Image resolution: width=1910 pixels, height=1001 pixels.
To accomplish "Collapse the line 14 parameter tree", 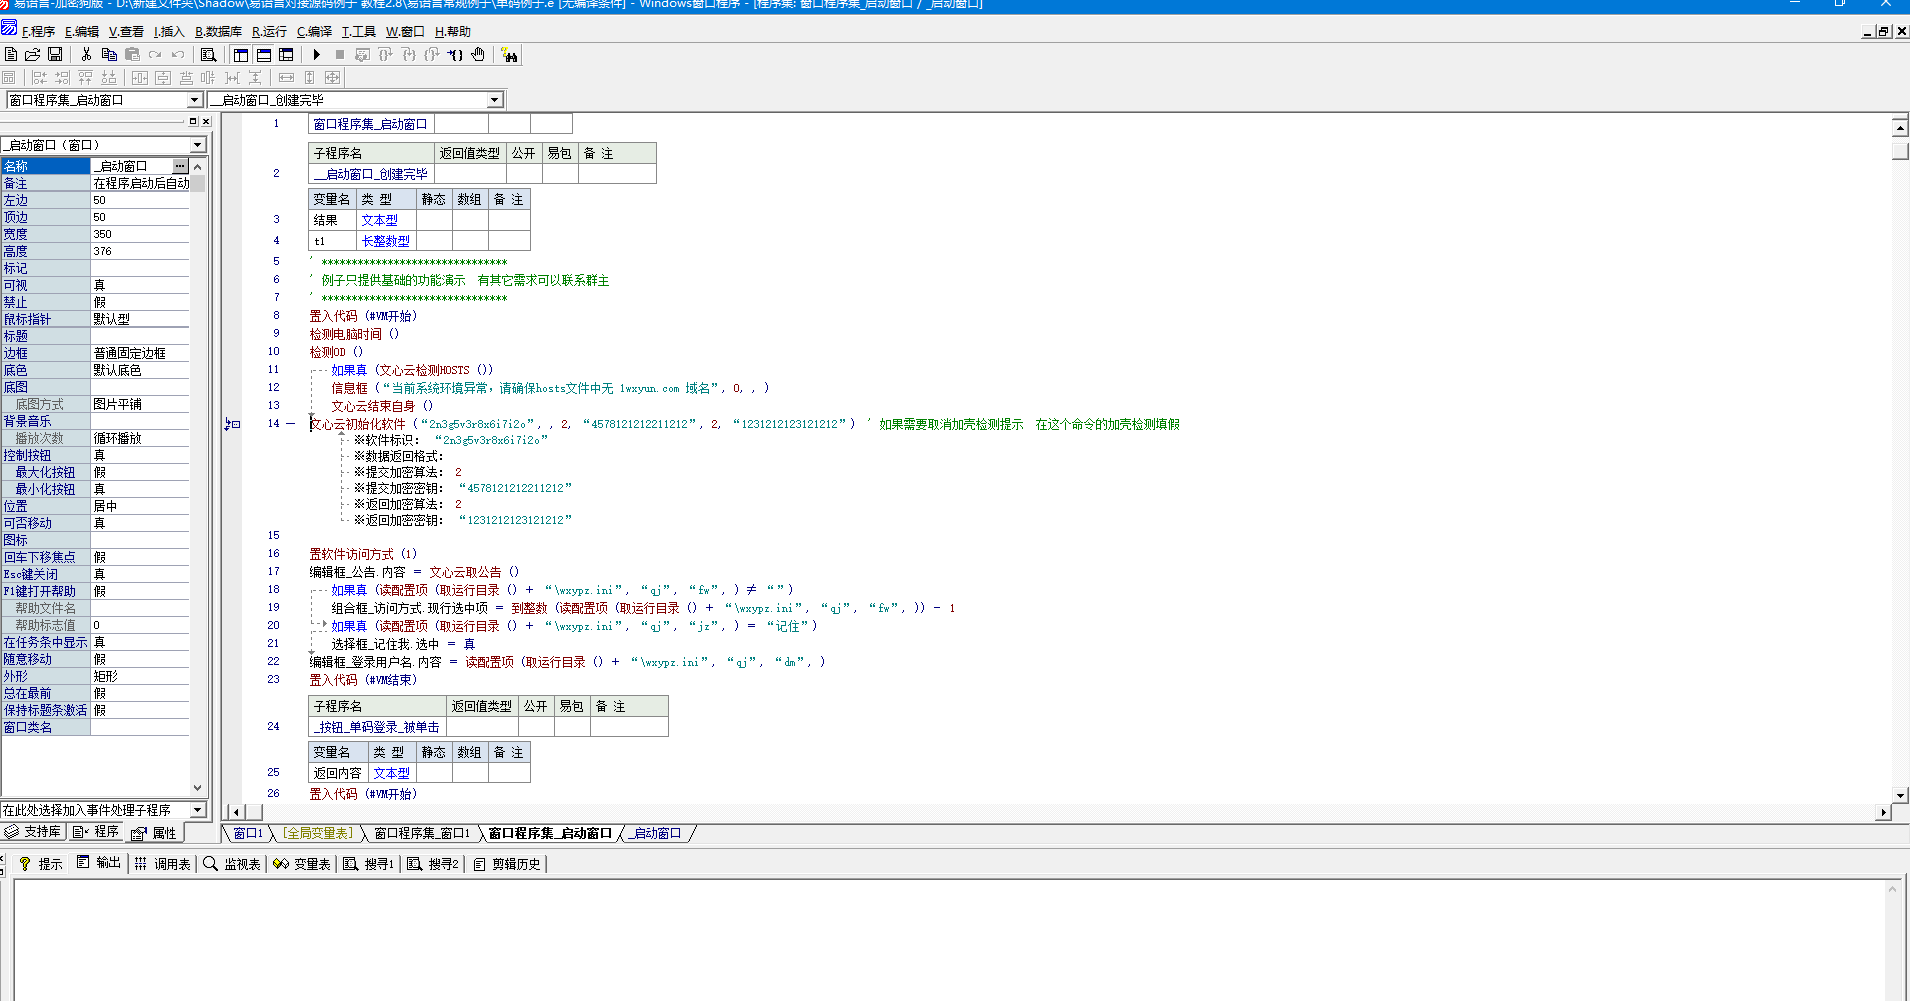I will click(x=291, y=424).
